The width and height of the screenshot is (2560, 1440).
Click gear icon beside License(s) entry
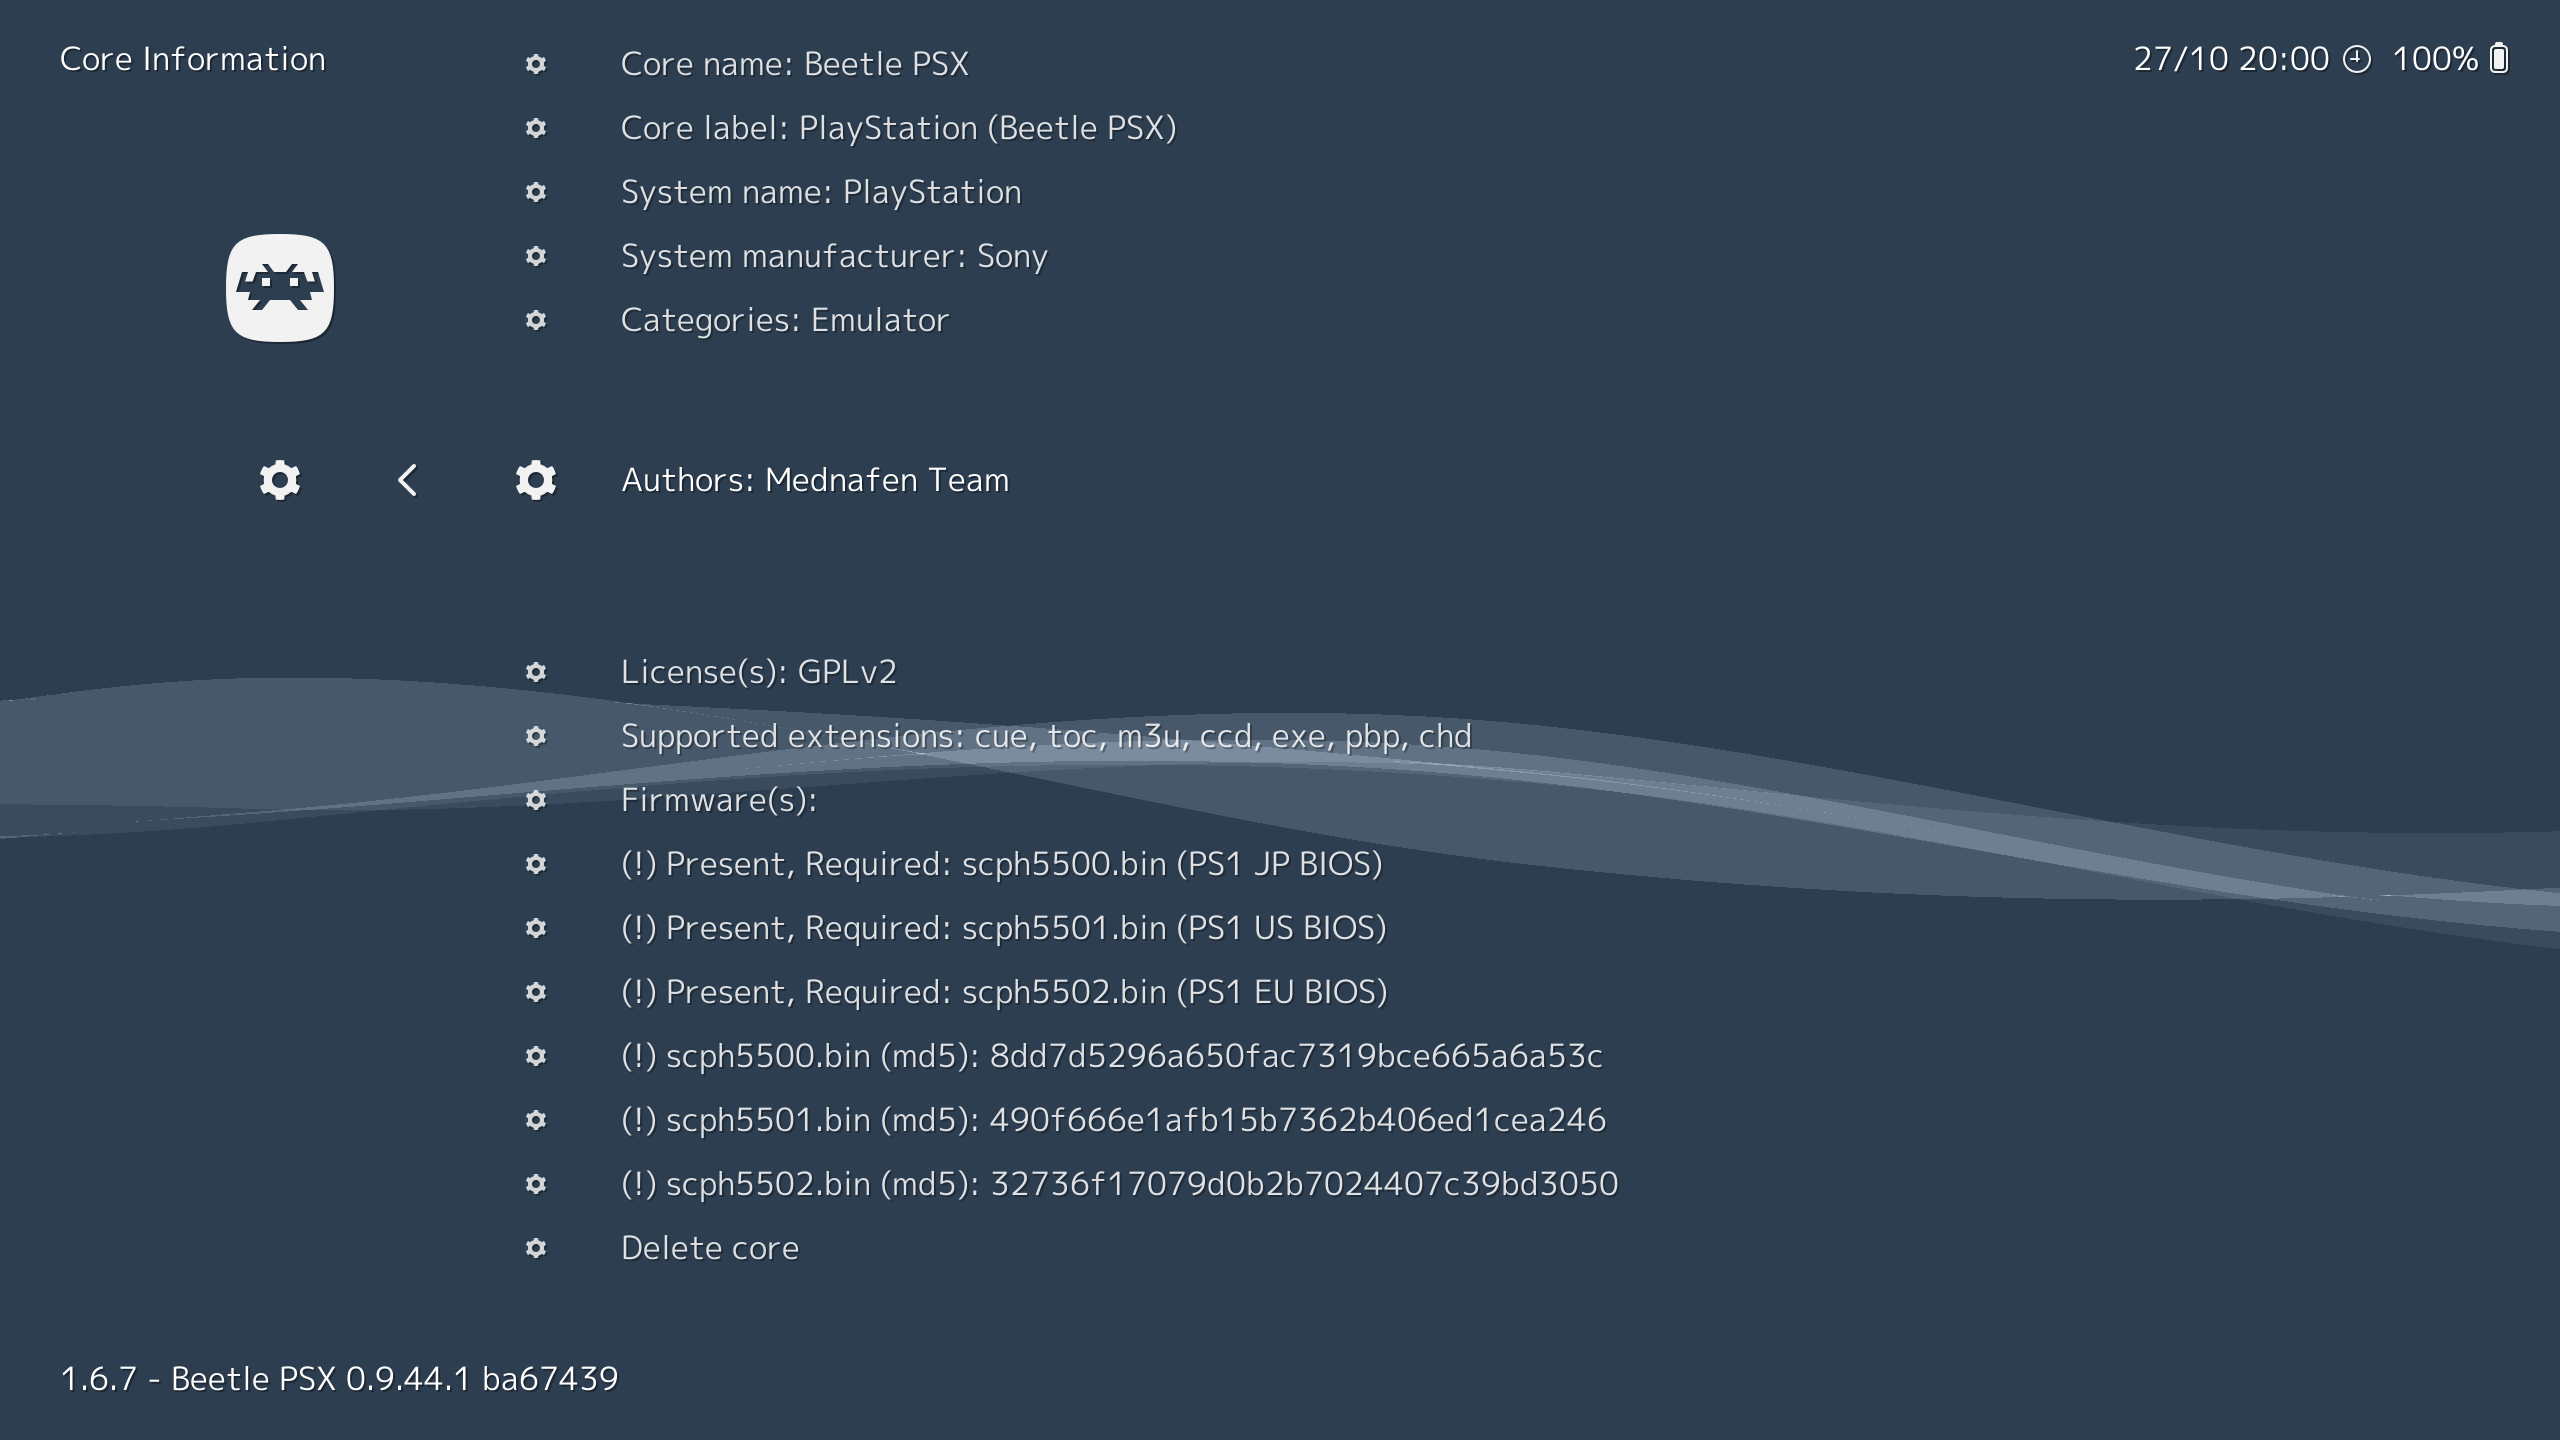click(536, 672)
